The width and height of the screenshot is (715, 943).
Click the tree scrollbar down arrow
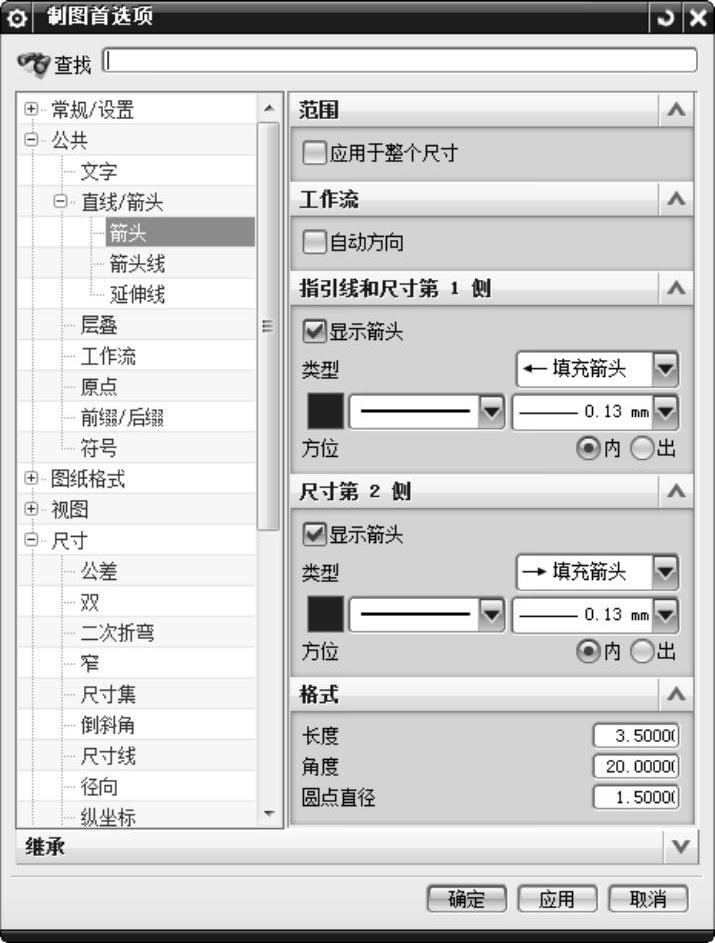tap(269, 814)
